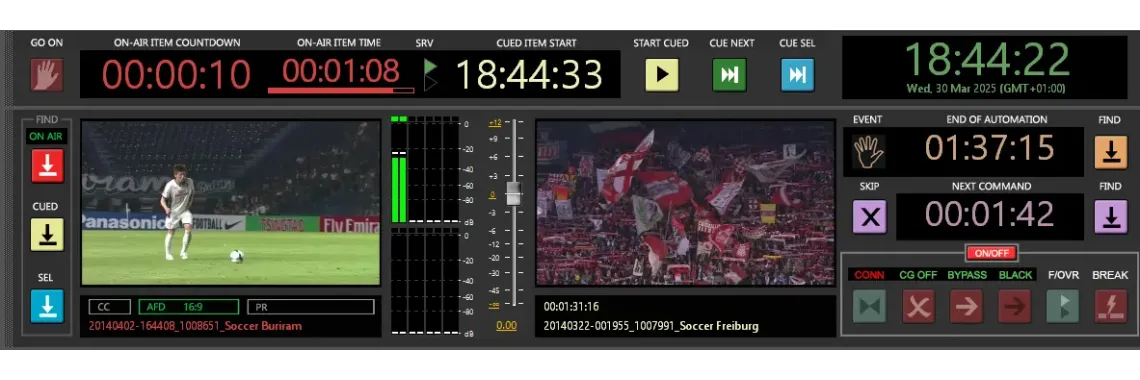Viewport: 1140px width, 380px height.
Task: Find the ON AIR item with red arrow
Action: [x=47, y=166]
